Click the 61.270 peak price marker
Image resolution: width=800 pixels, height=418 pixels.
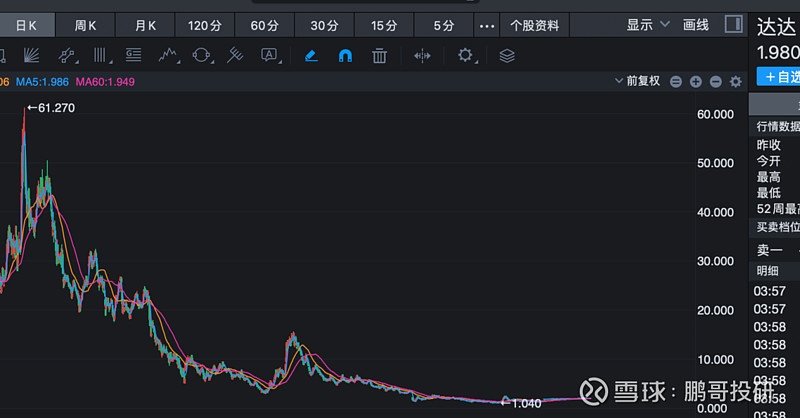(x=51, y=108)
